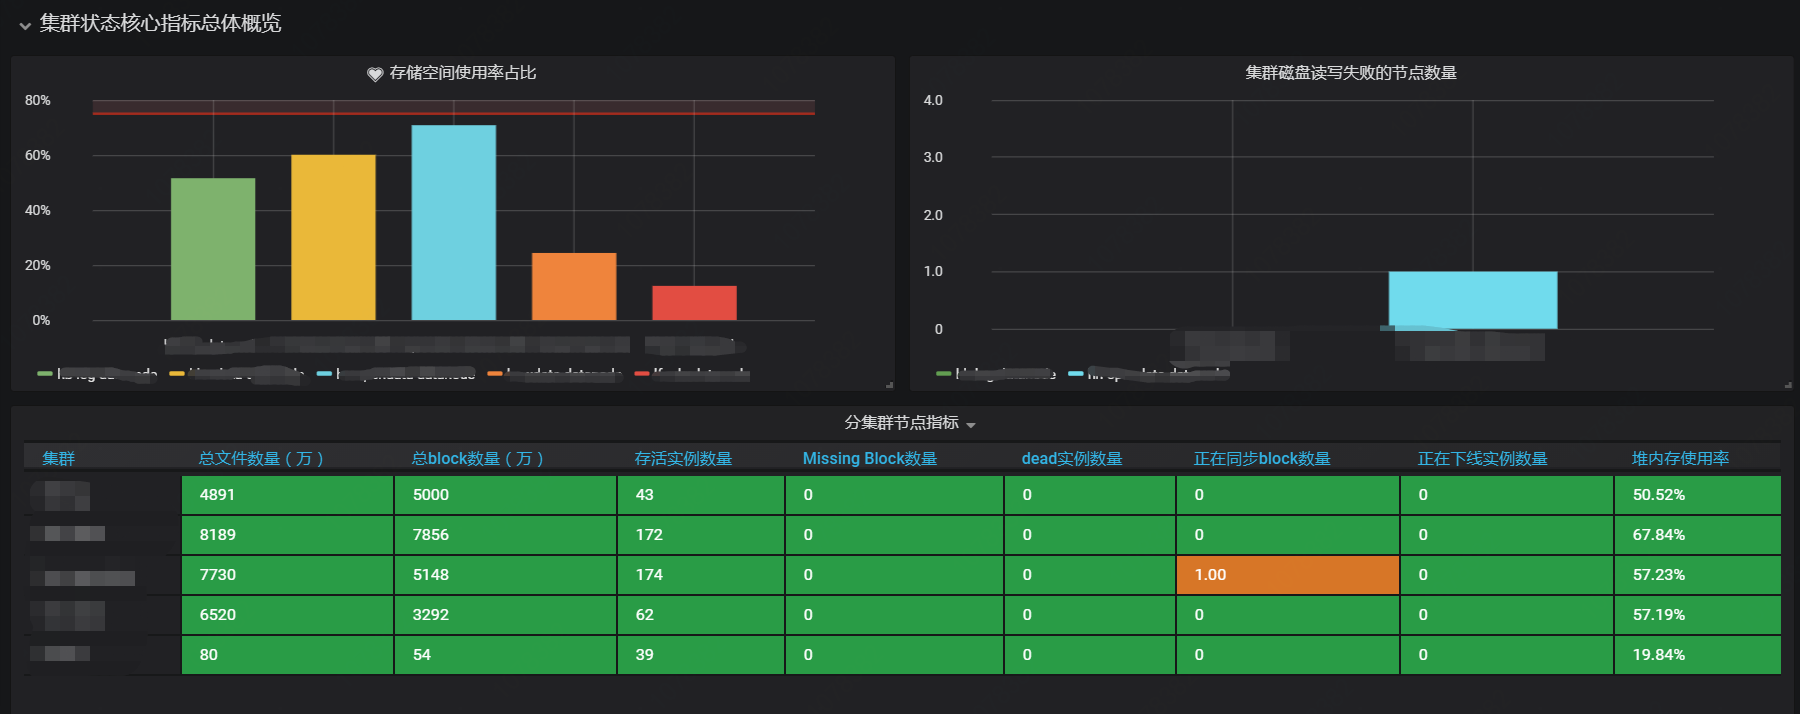
Task: Sort table by 集群 column header
Action: pos(58,458)
